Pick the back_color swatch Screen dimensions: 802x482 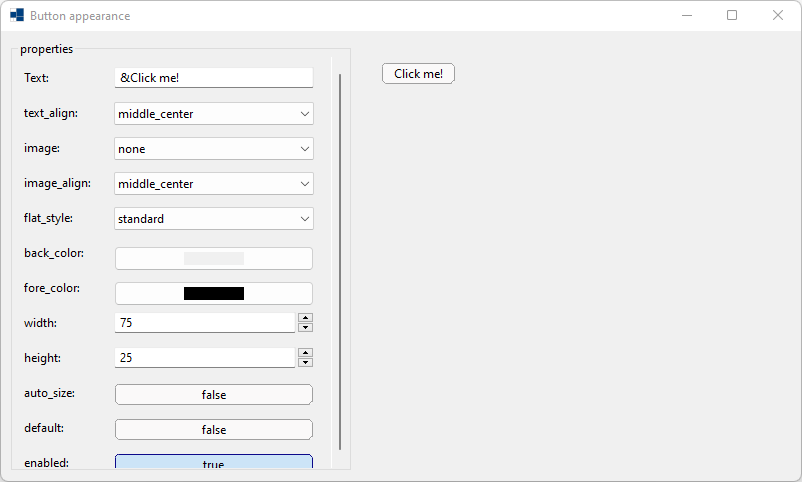[214, 258]
